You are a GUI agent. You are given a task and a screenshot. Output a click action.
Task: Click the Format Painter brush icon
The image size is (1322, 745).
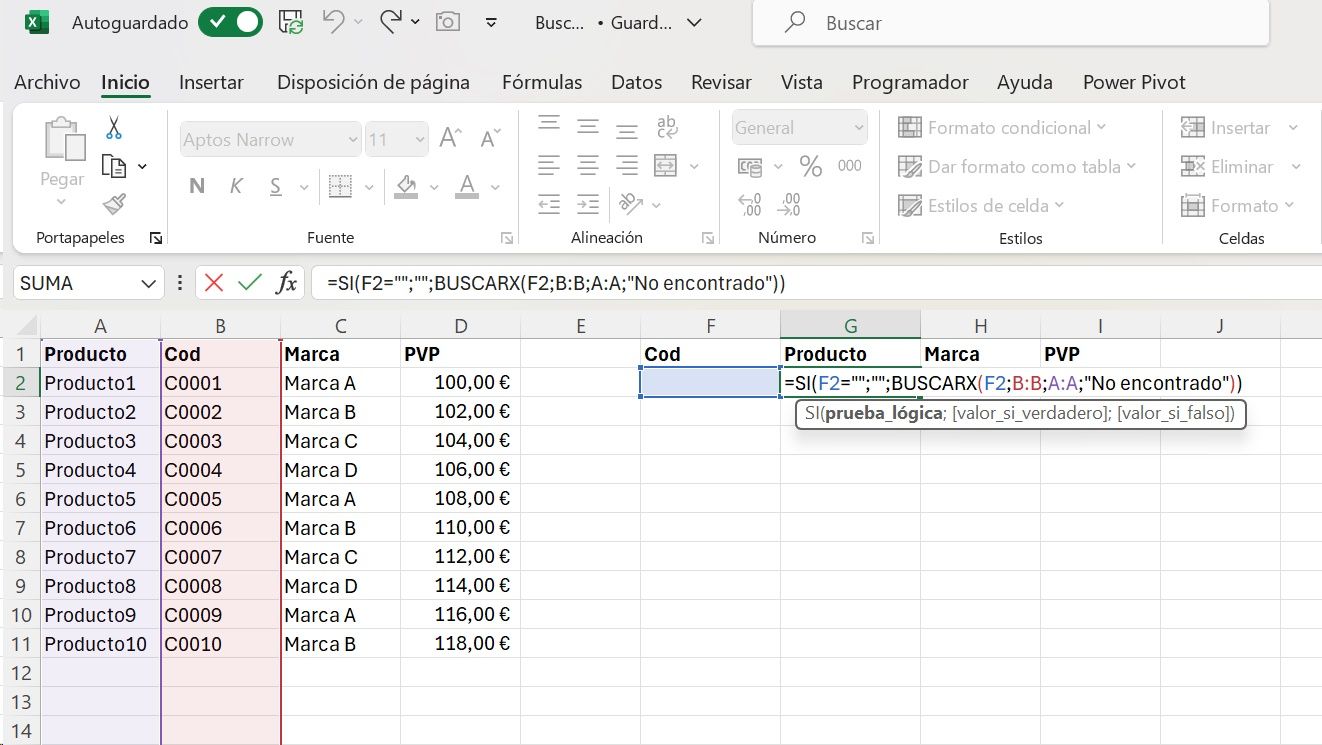(x=114, y=205)
